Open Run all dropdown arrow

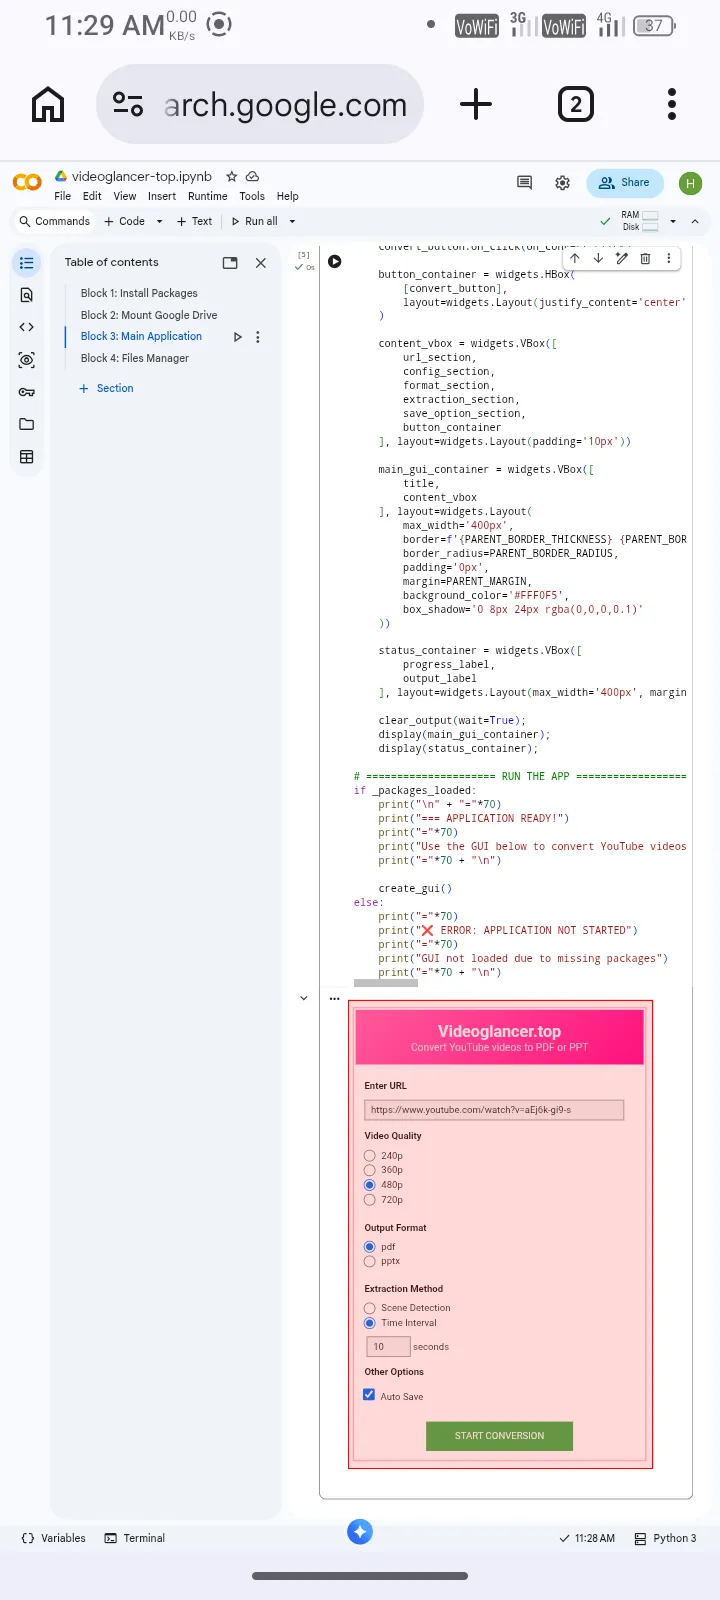point(292,222)
